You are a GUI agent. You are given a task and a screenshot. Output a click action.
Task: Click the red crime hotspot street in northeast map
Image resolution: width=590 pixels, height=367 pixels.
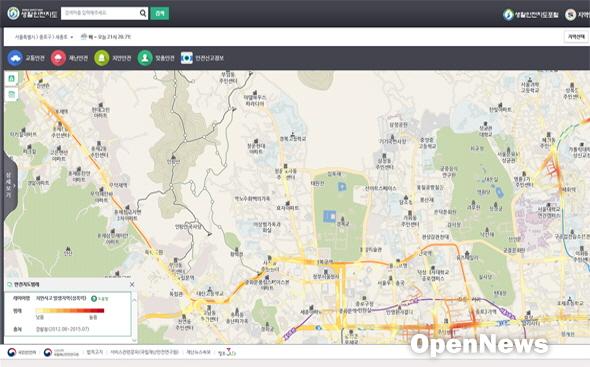click(552, 167)
